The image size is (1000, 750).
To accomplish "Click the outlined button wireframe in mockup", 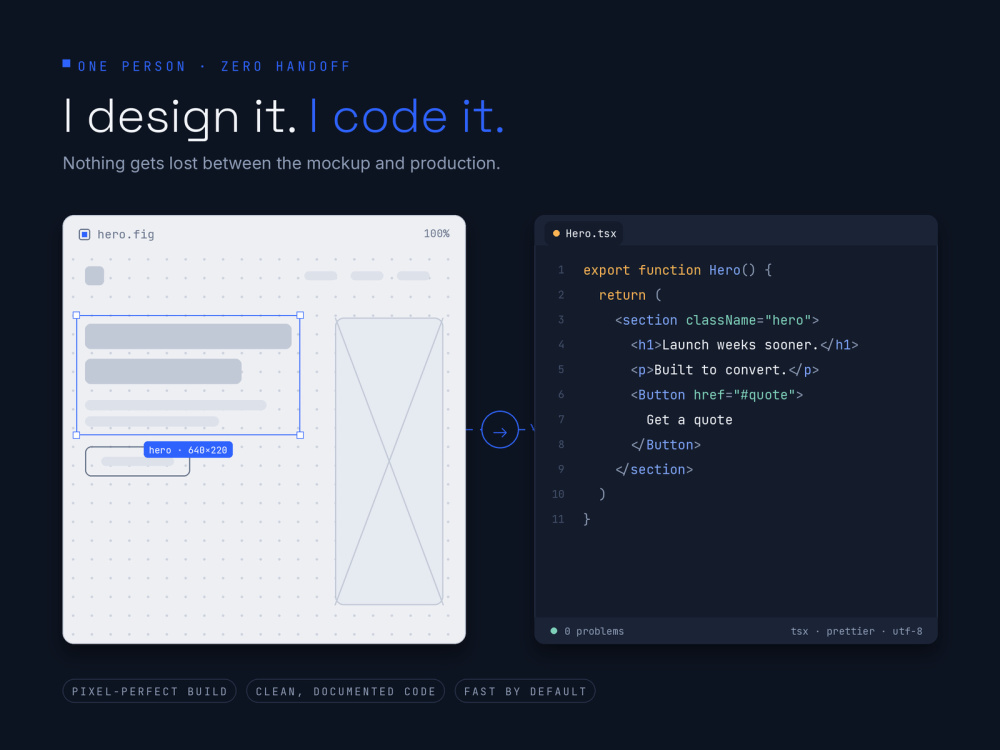I will point(138,462).
